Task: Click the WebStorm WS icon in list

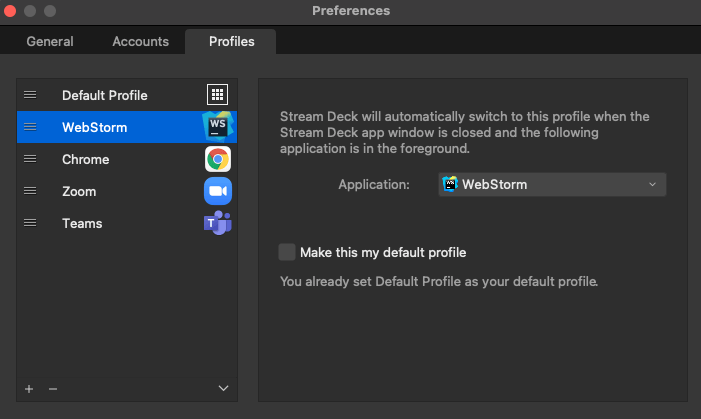Action: [218, 127]
